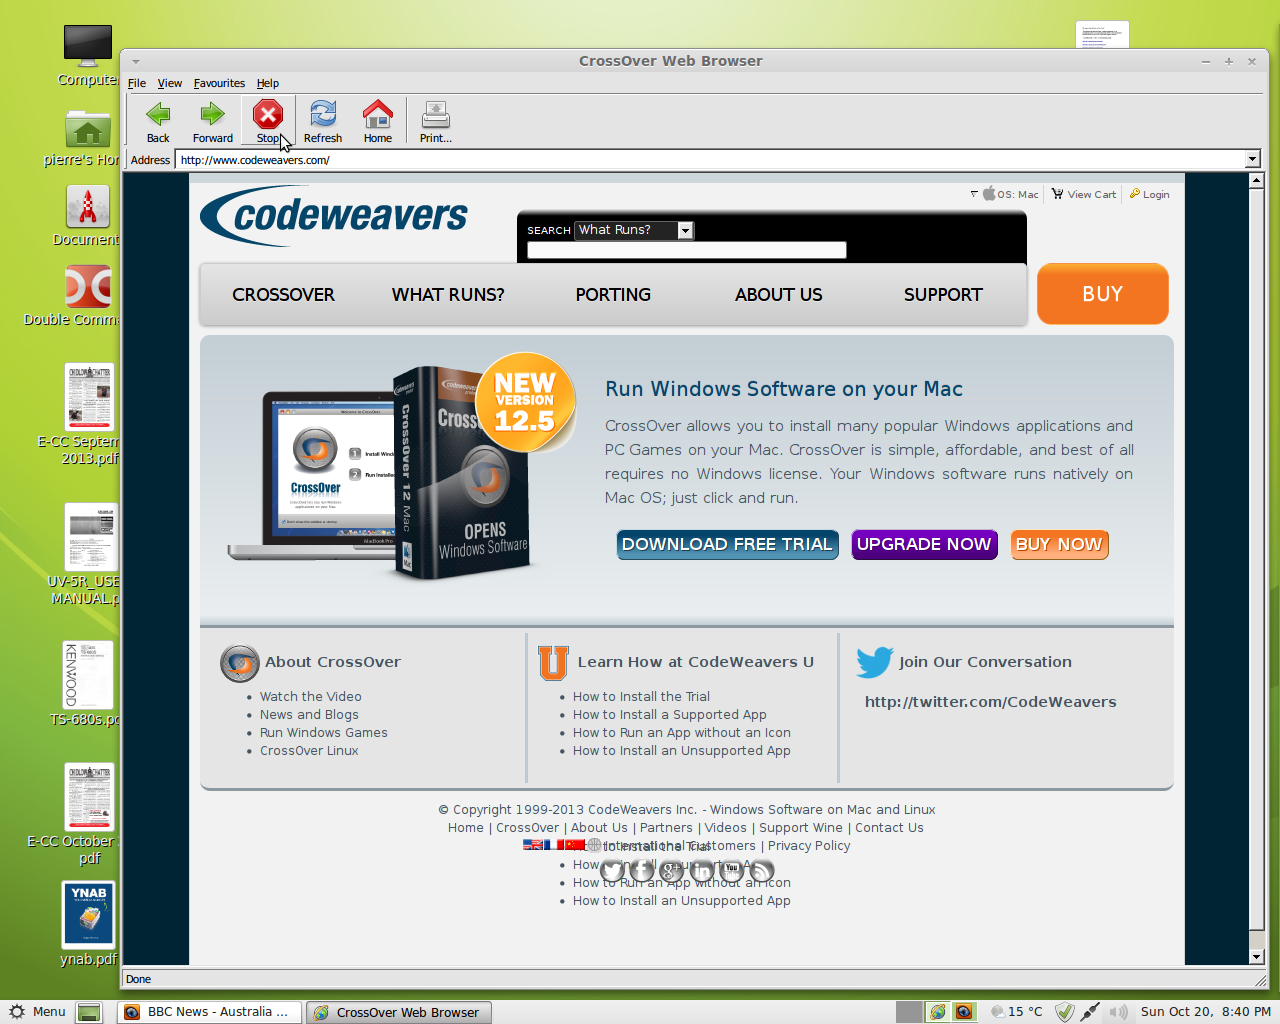Click the Login link
The image size is (1280, 1024).
[1149, 194]
